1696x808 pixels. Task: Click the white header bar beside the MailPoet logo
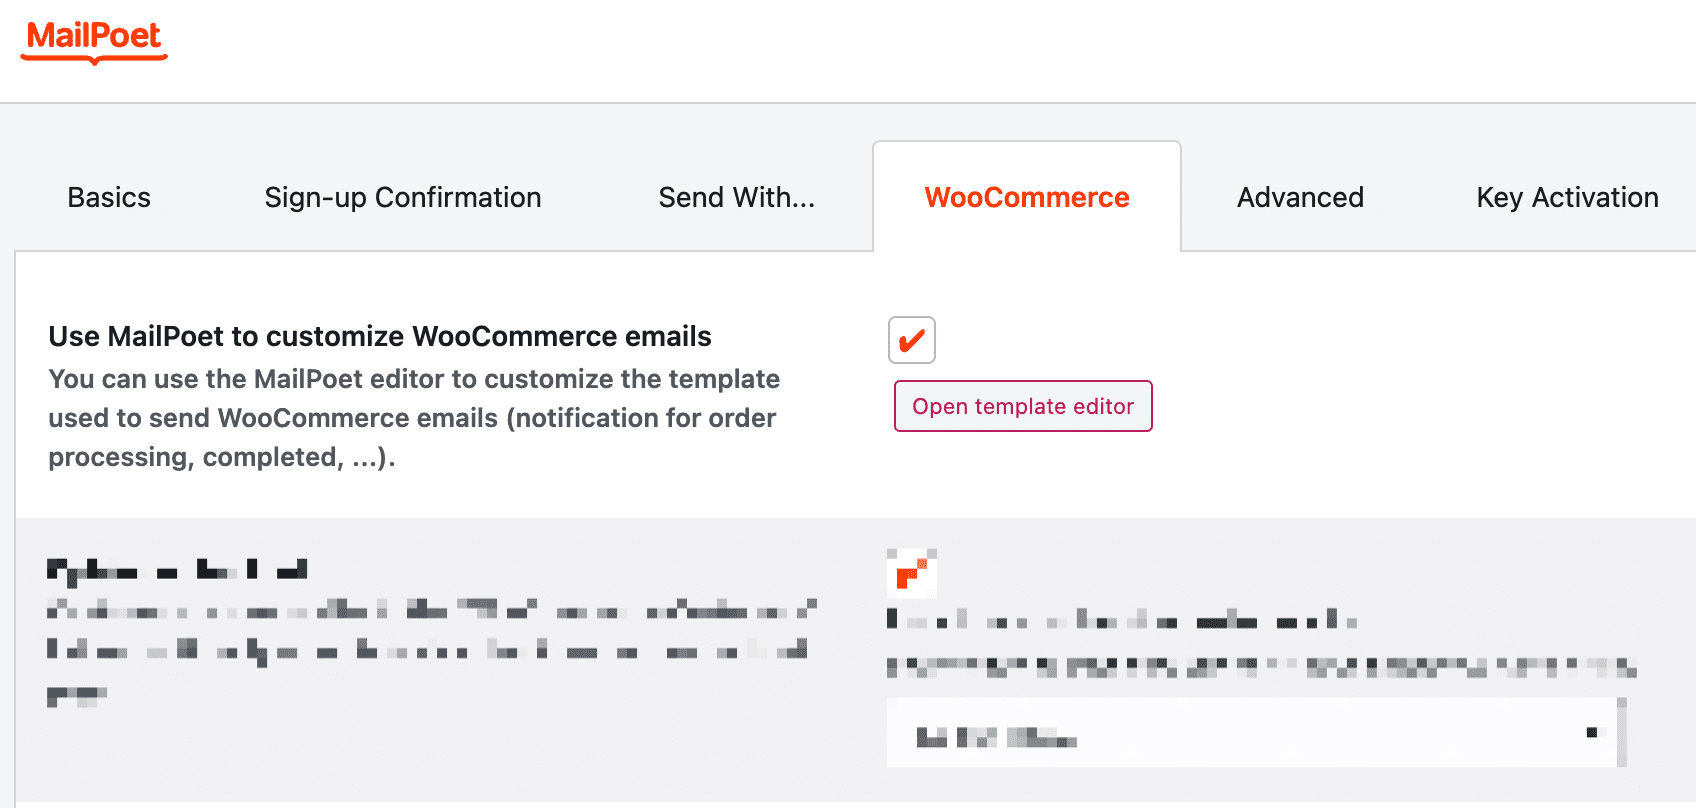click(x=900, y=50)
